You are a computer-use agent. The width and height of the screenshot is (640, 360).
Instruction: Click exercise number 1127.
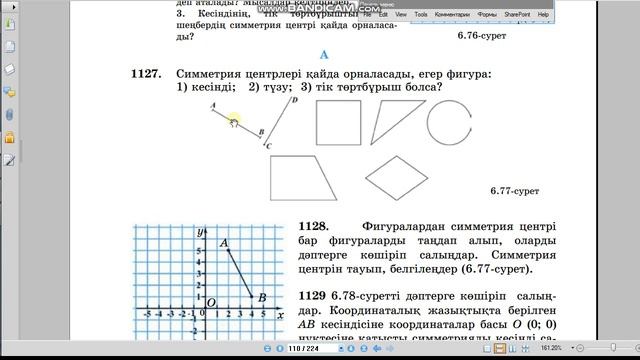[x=146, y=74]
